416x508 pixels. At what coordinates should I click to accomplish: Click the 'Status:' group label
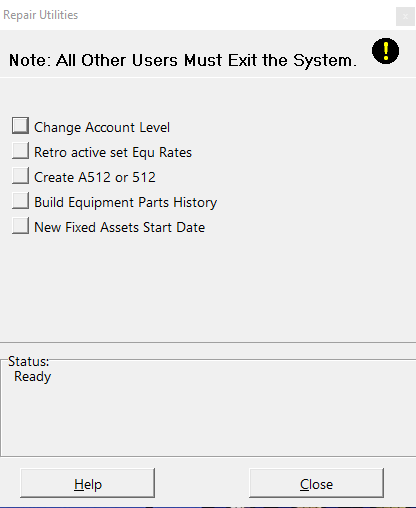coord(29,361)
